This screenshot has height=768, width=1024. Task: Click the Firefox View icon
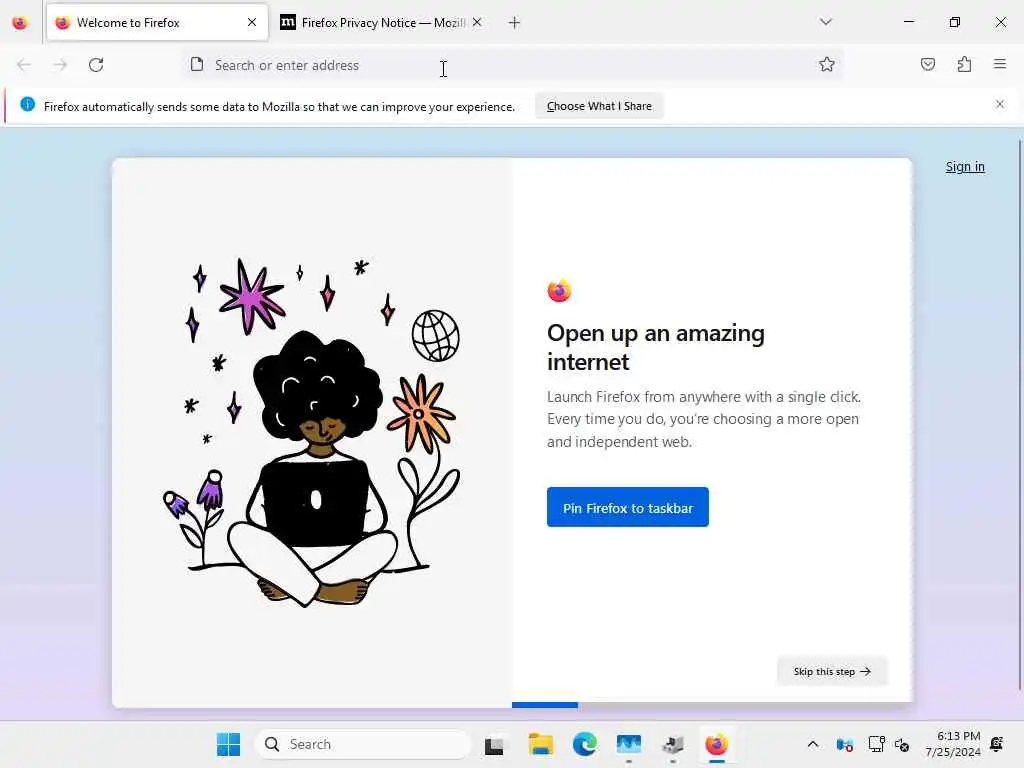tap(20, 23)
